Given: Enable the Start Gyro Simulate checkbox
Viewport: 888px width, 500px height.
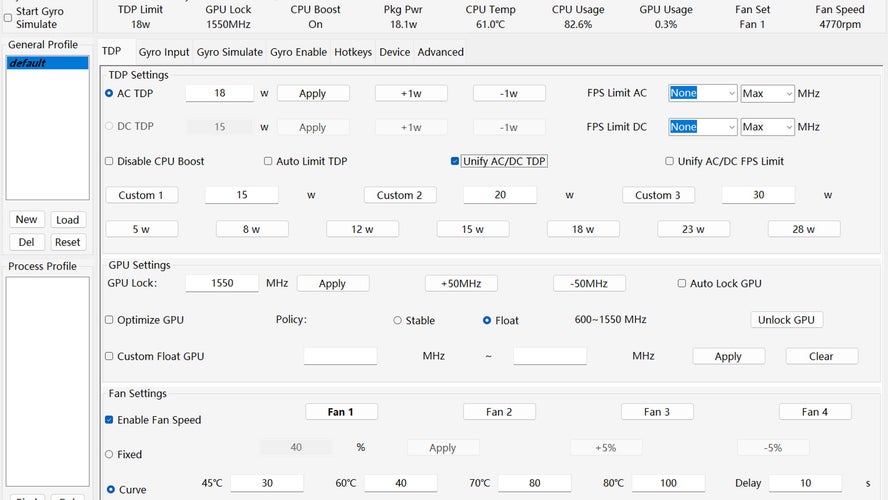Looking at the screenshot, I should [x=9, y=17].
